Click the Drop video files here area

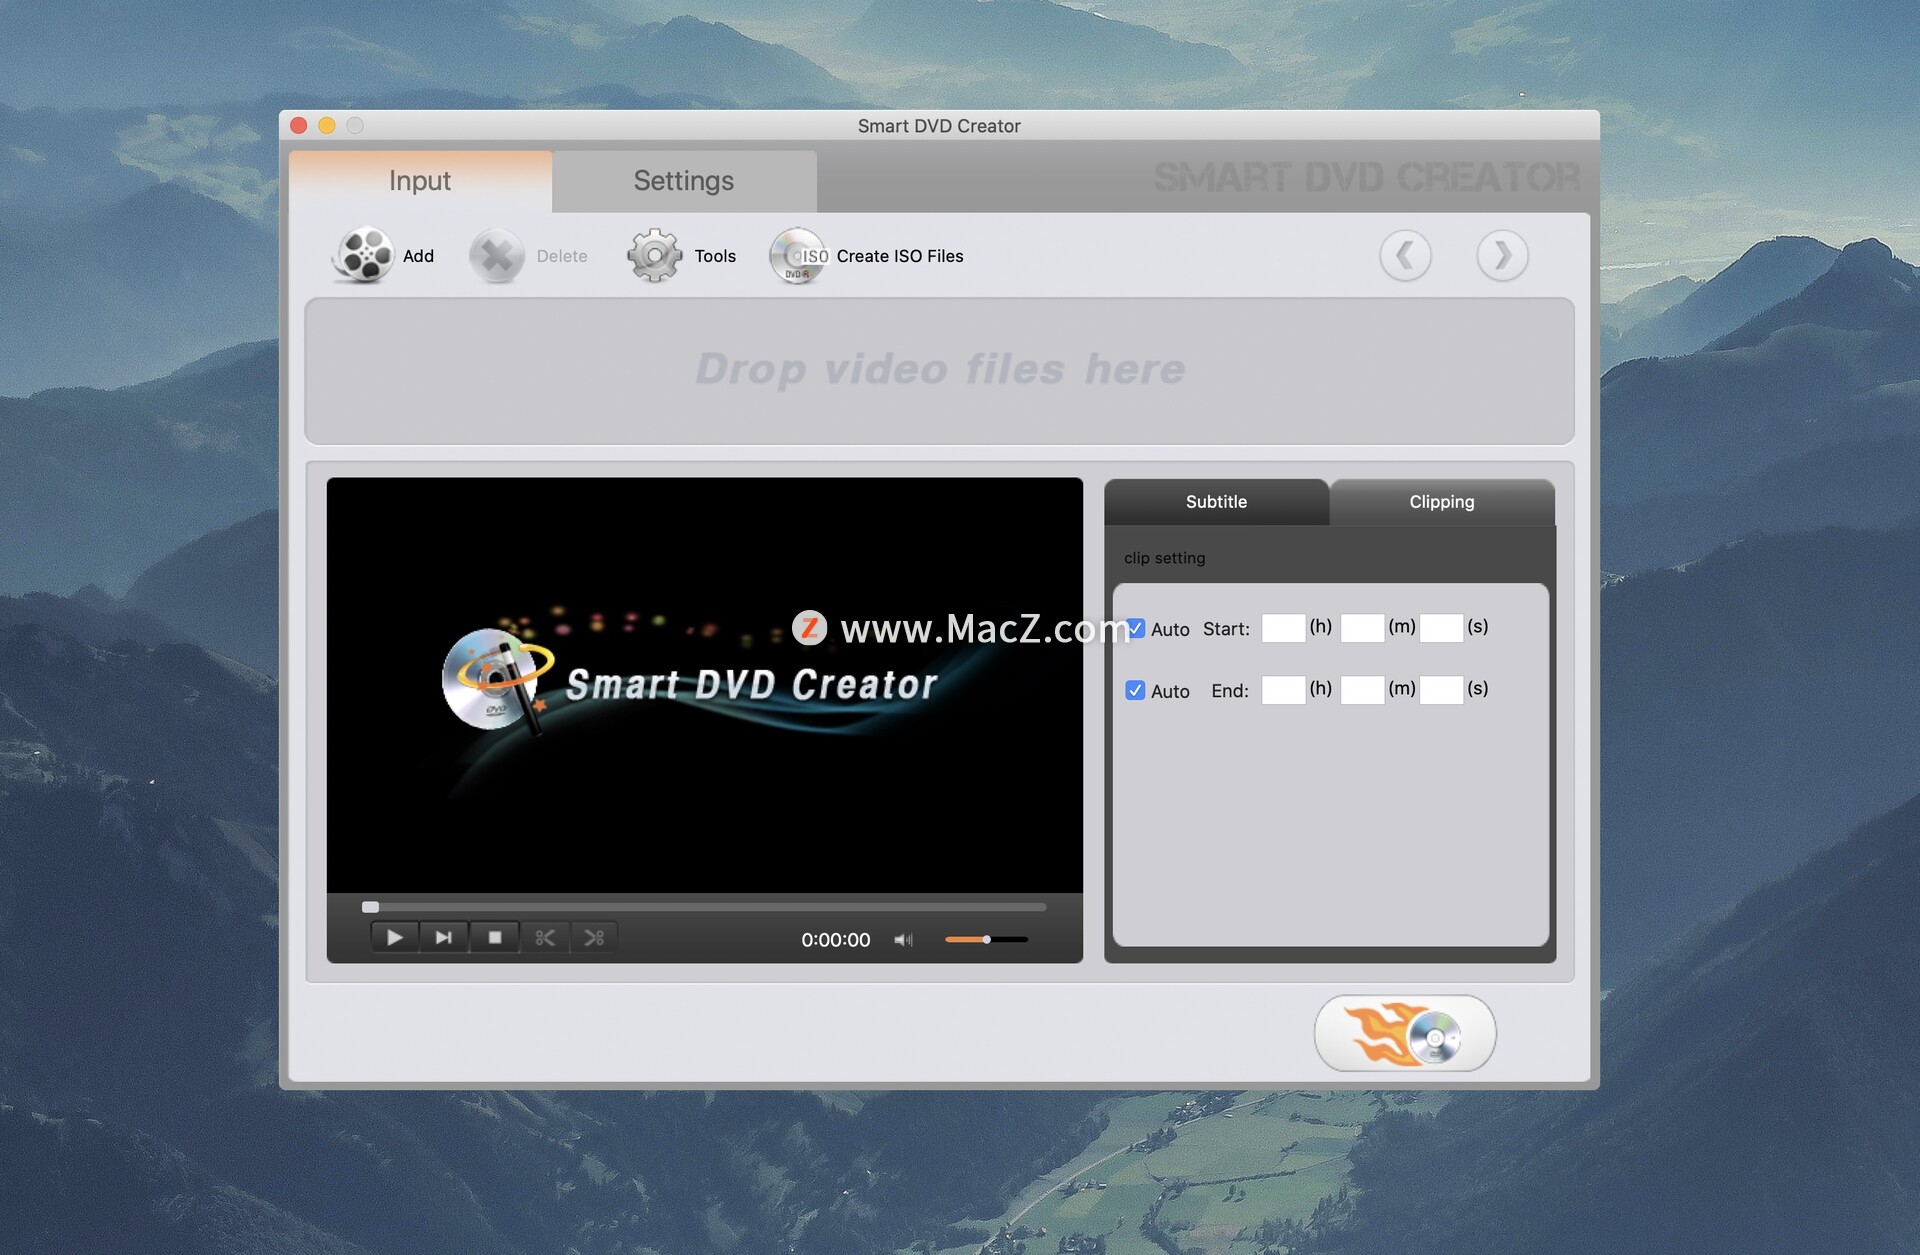pos(939,370)
